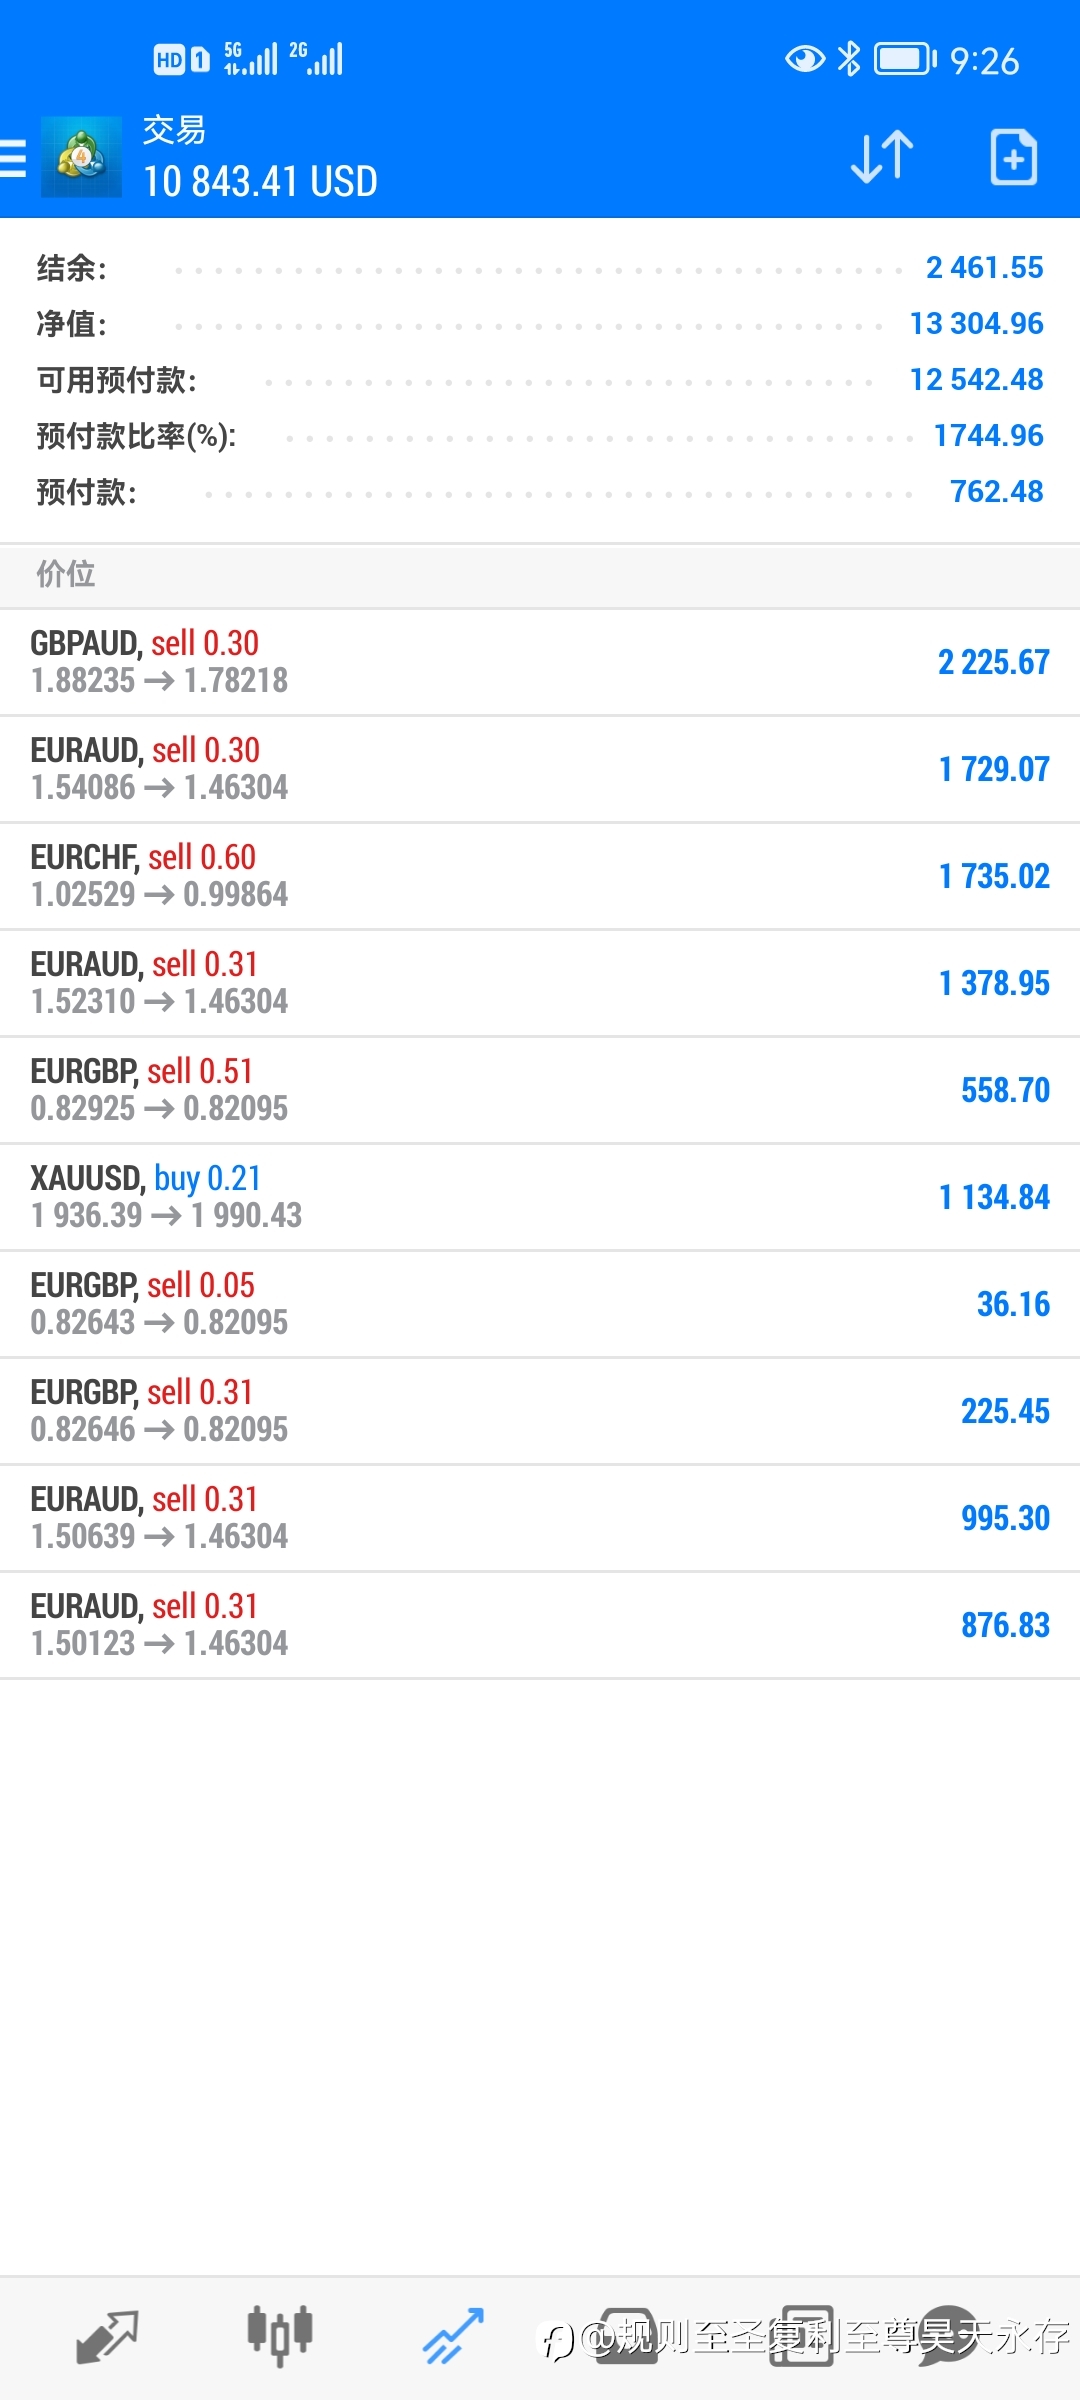Create a new order with the plus document icon
Viewport: 1080px width, 2400px height.
click(1013, 157)
